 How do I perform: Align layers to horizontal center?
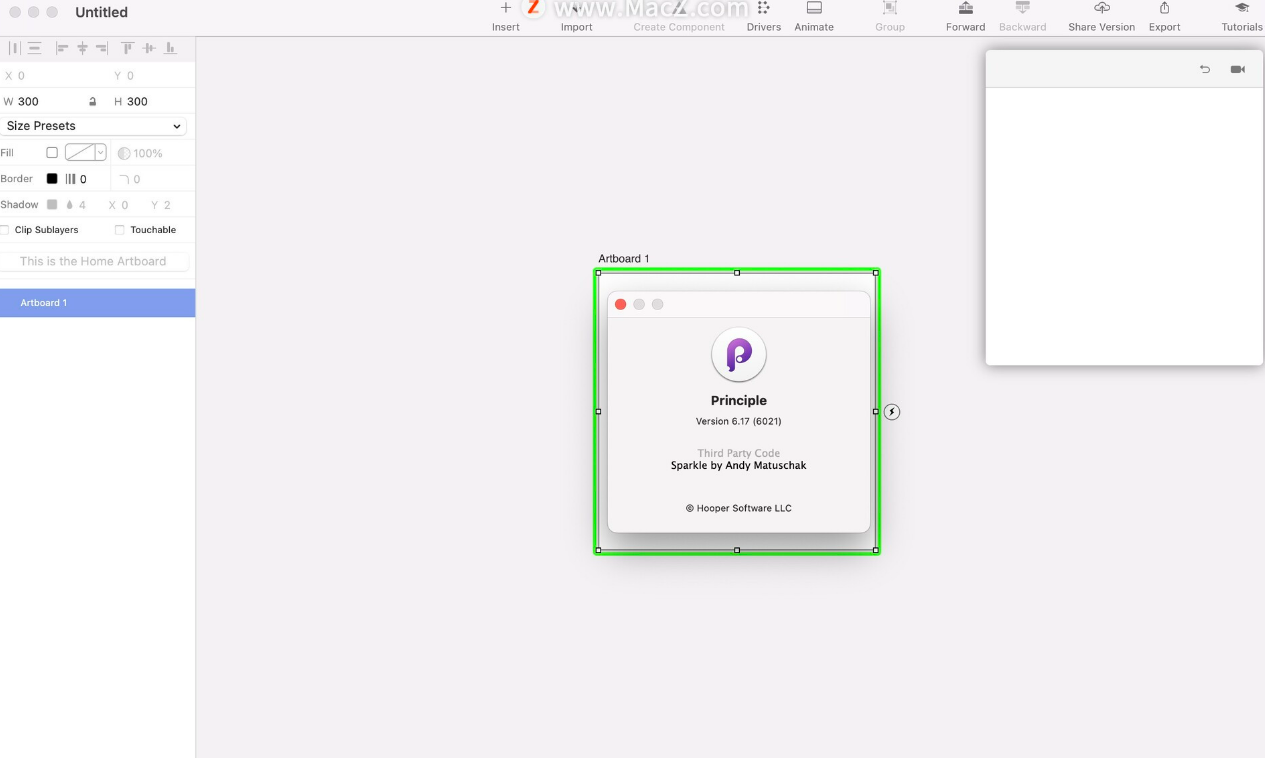point(82,48)
